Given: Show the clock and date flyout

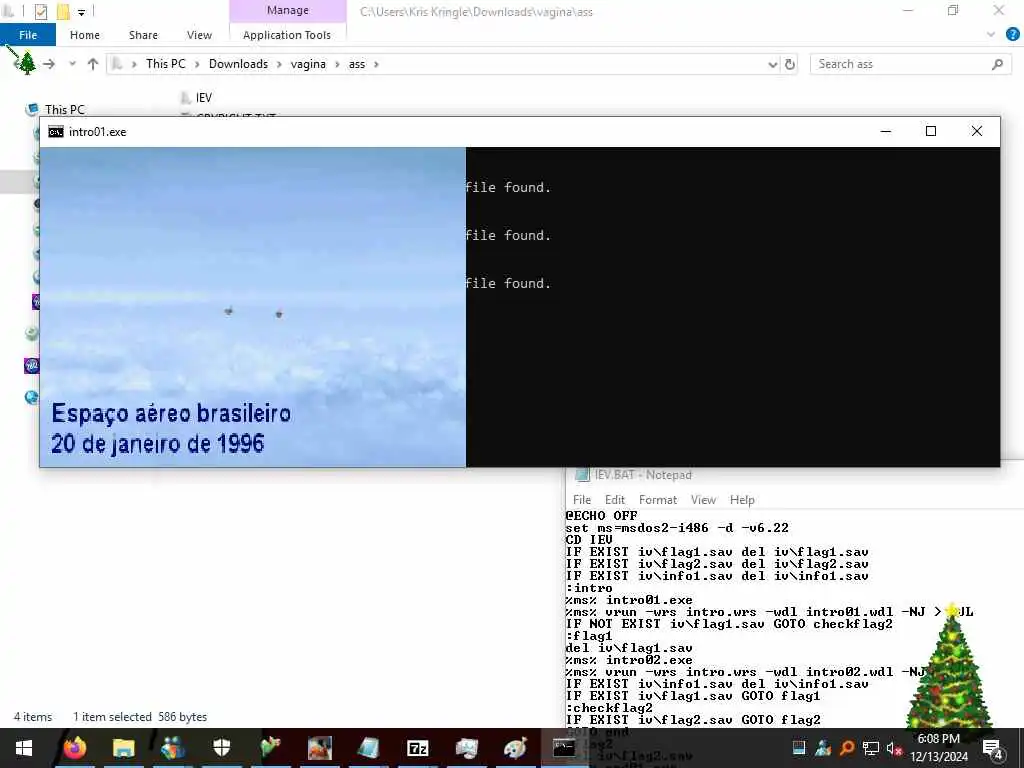Looking at the screenshot, I should (938, 748).
